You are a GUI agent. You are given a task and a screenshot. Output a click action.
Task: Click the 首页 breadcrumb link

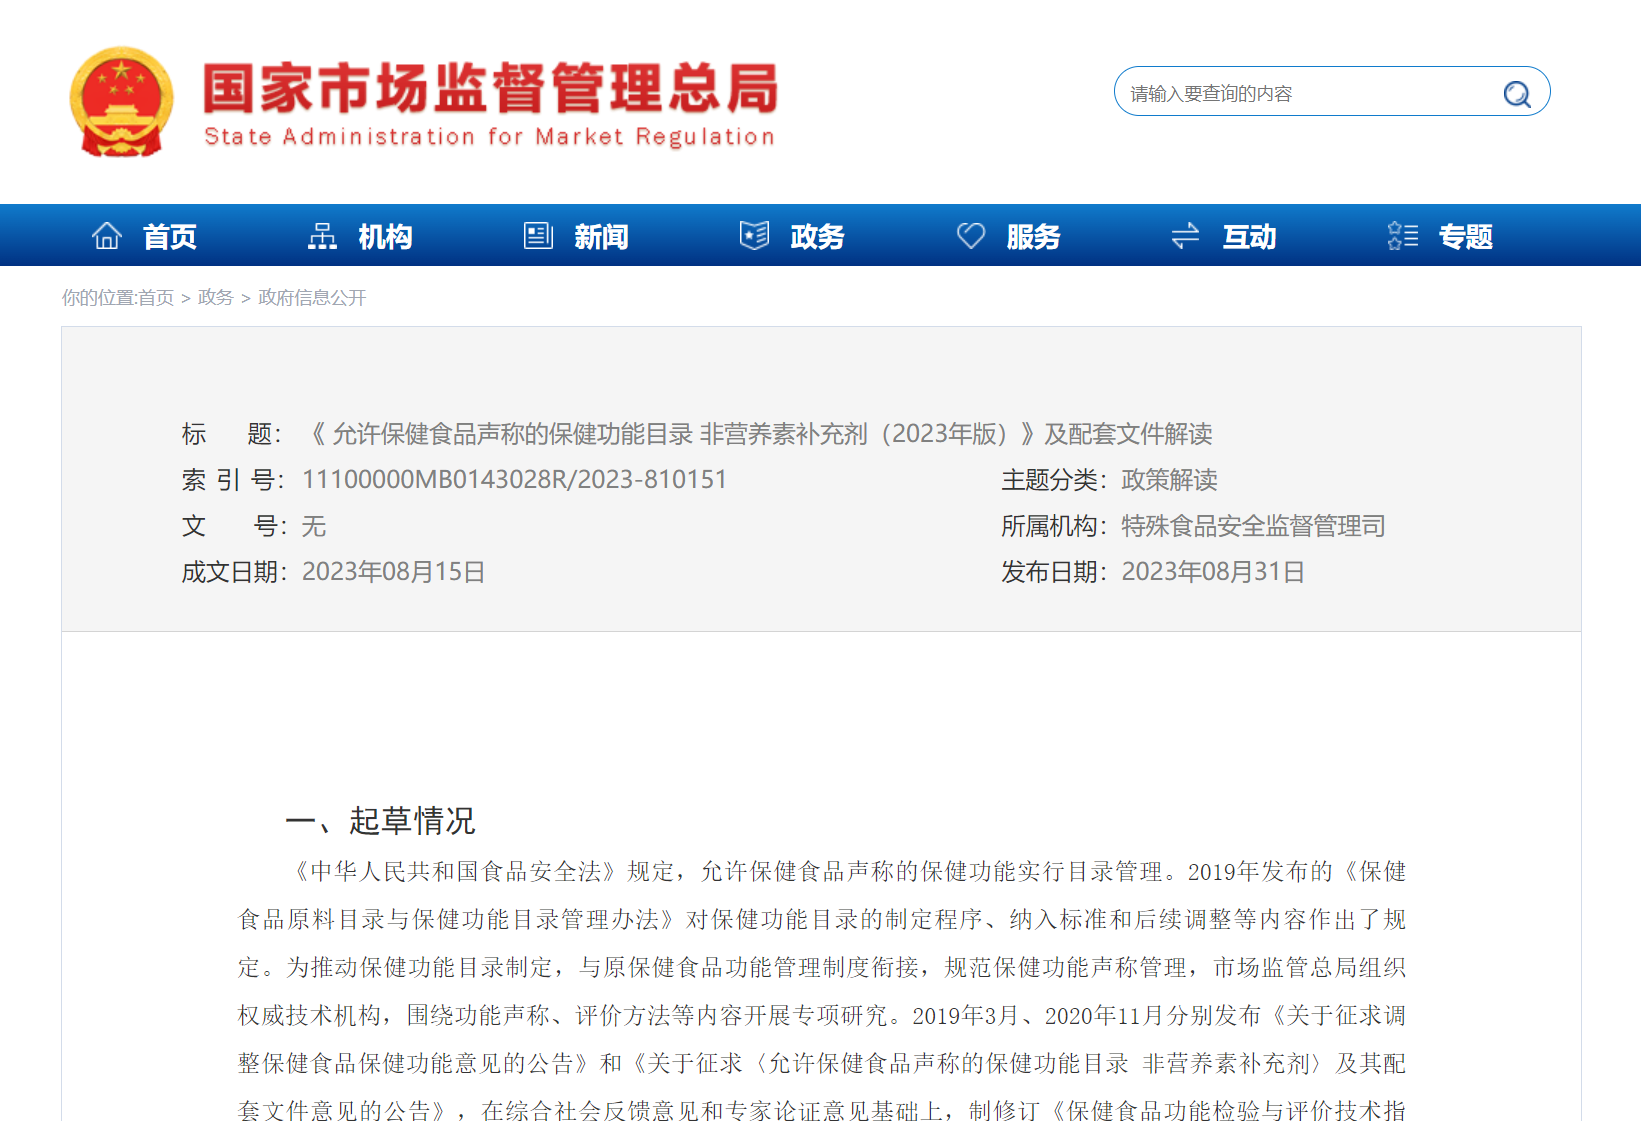pos(155,298)
